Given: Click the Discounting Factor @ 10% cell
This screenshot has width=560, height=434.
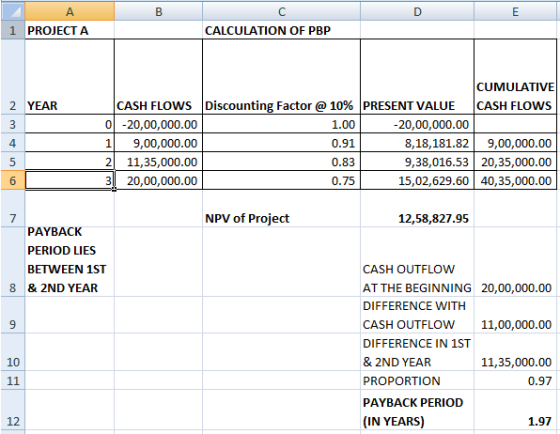Looking at the screenshot, I should 281,77.
